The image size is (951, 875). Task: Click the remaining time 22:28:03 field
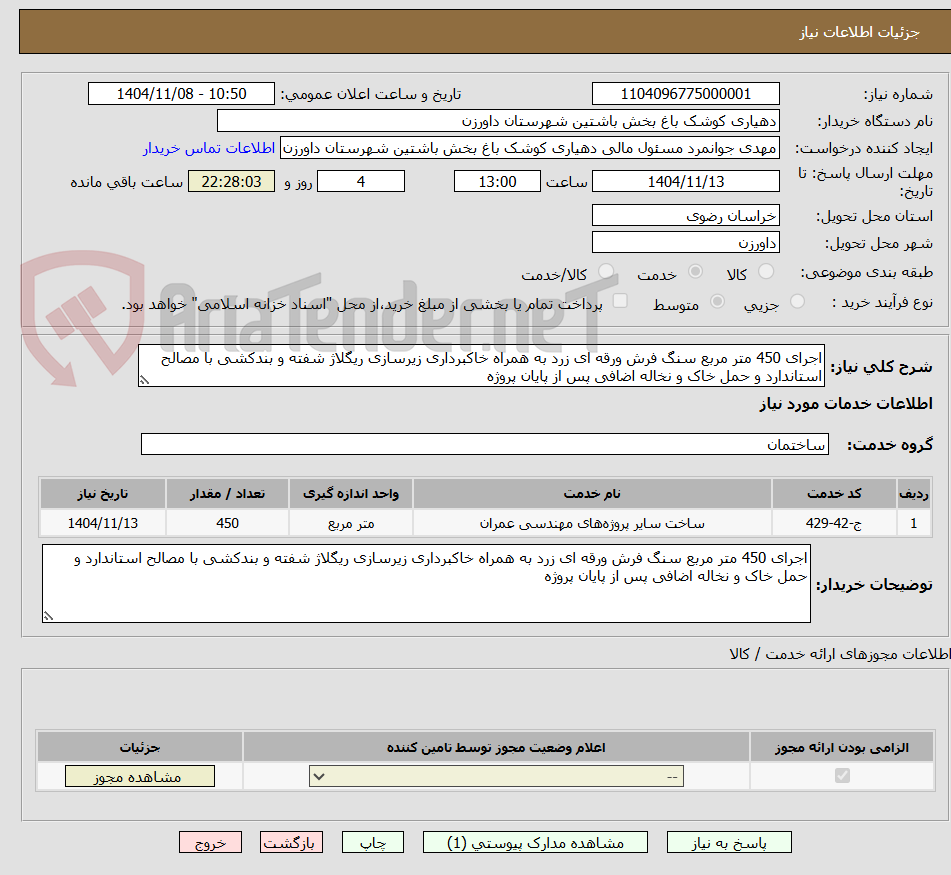(x=231, y=181)
